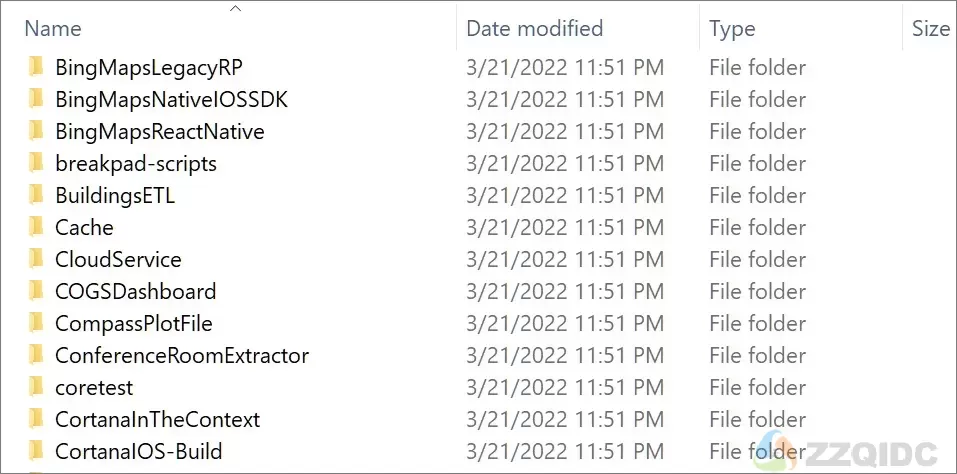Select the CortanaInTheContext folder name
This screenshot has height=474, width=957.
[x=157, y=420]
